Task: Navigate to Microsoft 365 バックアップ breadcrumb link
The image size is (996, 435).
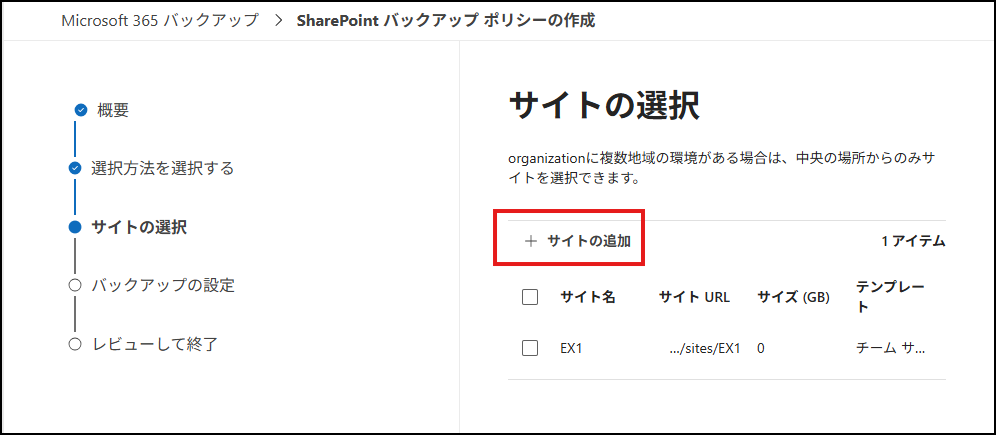Action: click(159, 20)
